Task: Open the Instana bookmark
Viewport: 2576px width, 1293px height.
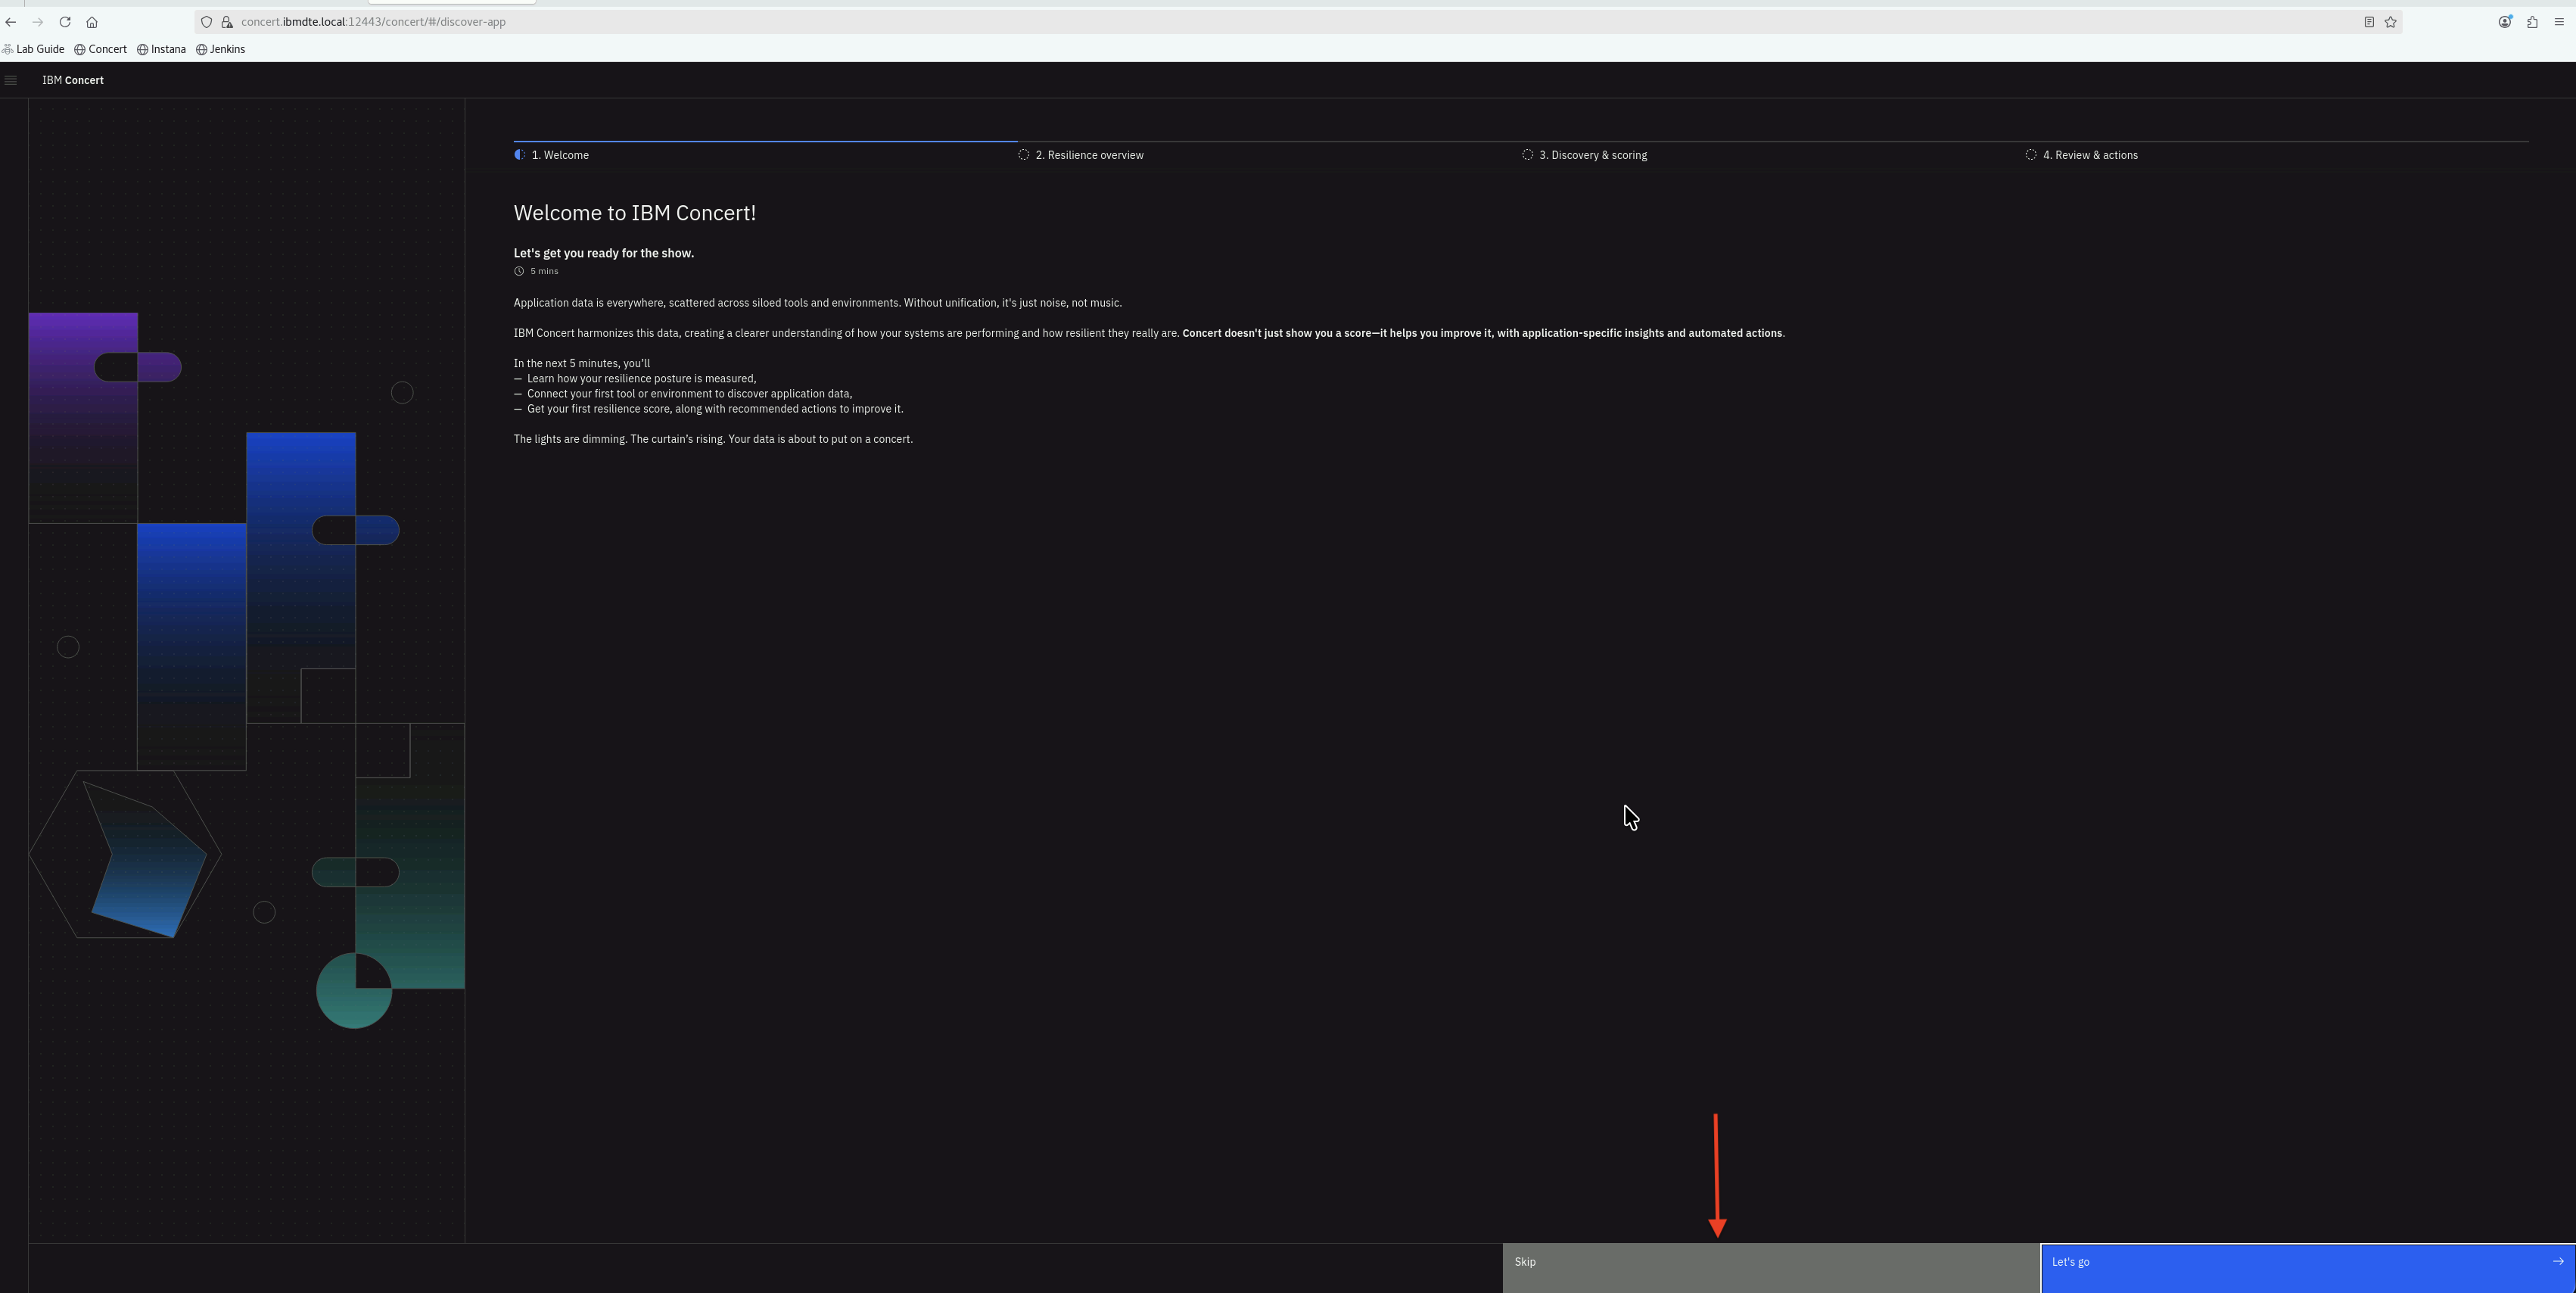Action: pos(162,49)
